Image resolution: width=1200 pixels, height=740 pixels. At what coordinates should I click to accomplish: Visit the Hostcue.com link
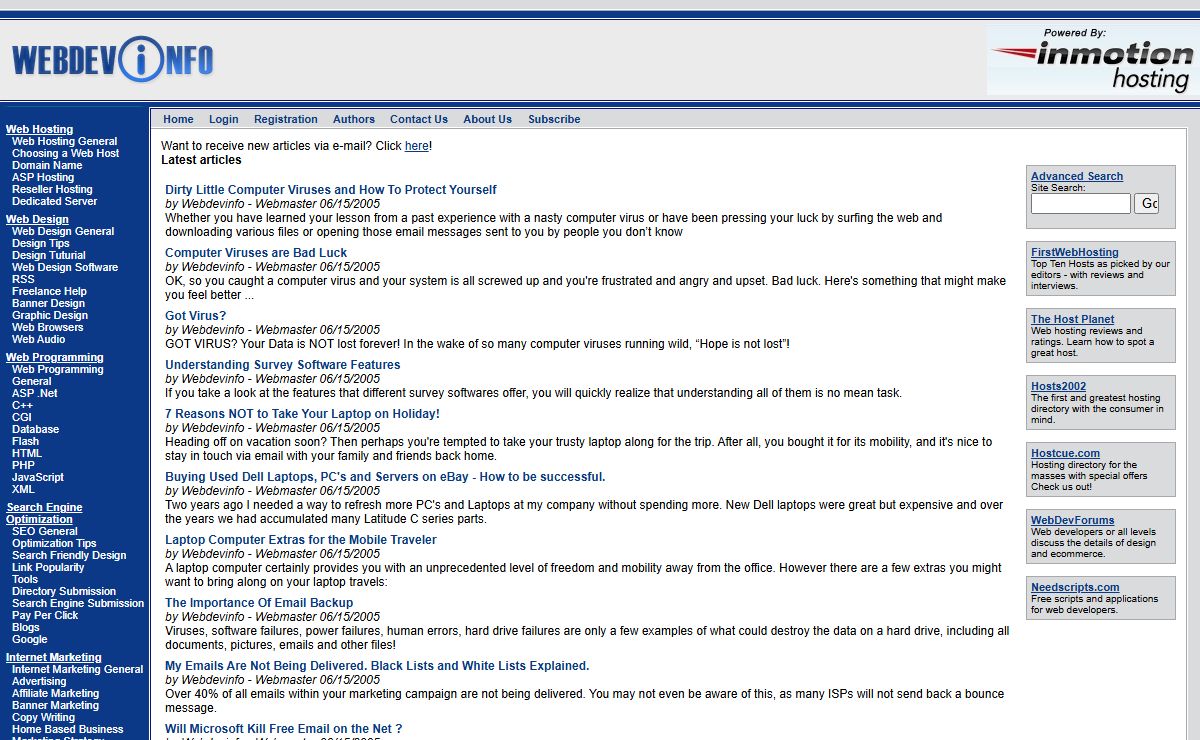(x=1066, y=454)
